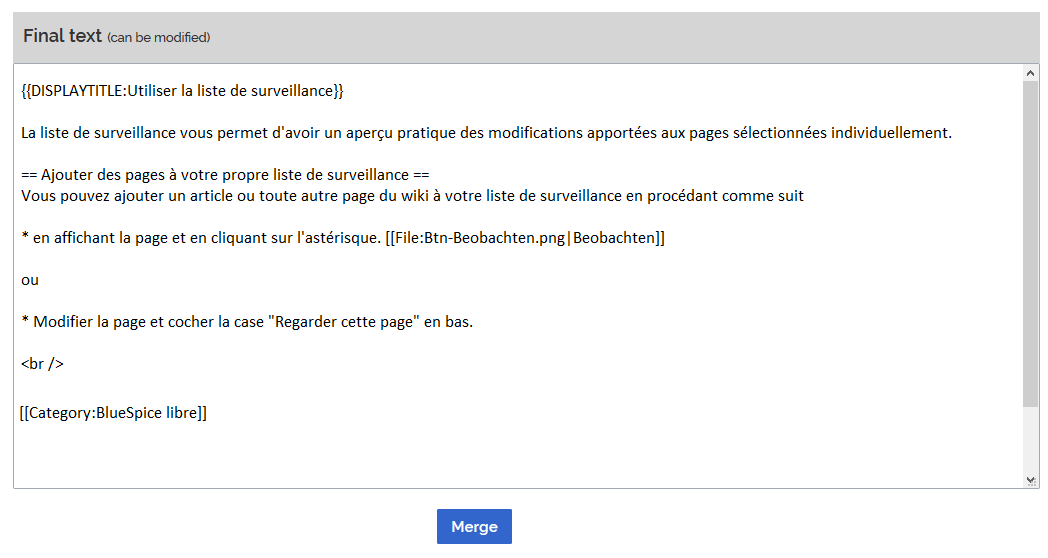Viewport: 1048px width, 558px height.
Task: Place cursor in the DISPLAYTITLE line
Action: pyautogui.click(x=182, y=91)
